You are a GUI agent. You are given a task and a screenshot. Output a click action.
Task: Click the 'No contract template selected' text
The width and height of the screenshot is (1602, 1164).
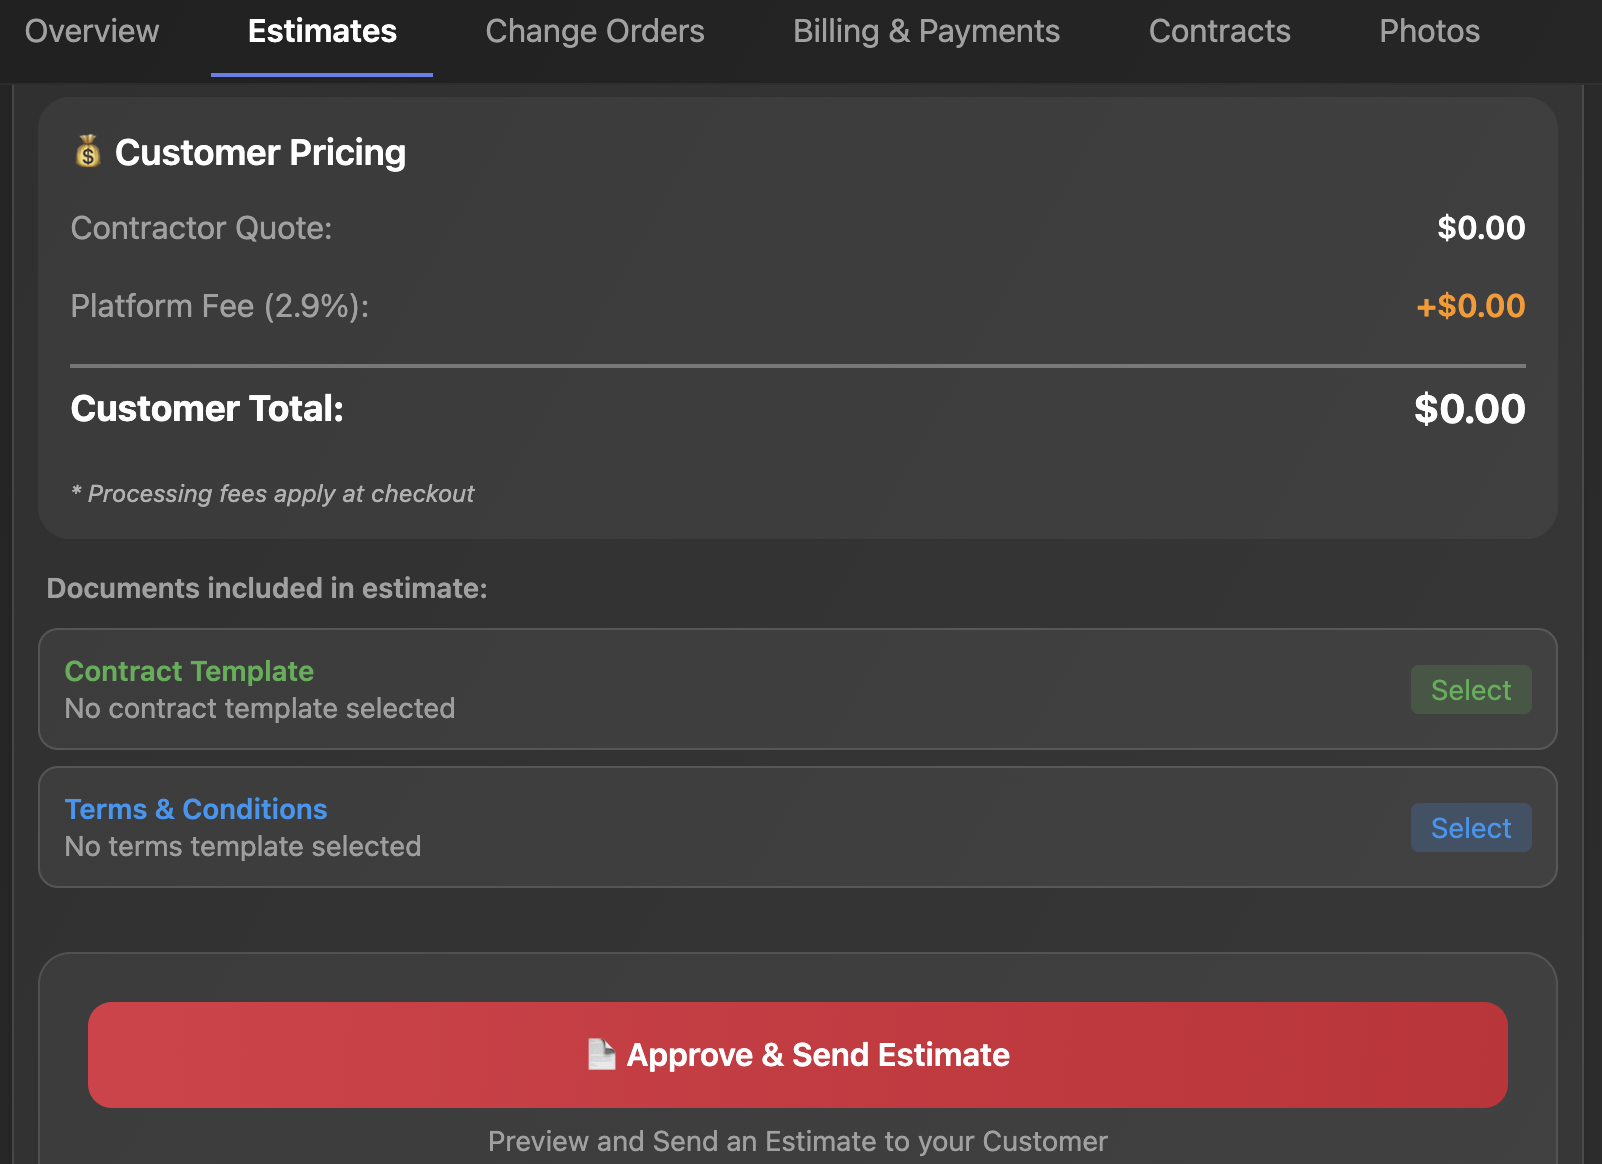click(258, 708)
